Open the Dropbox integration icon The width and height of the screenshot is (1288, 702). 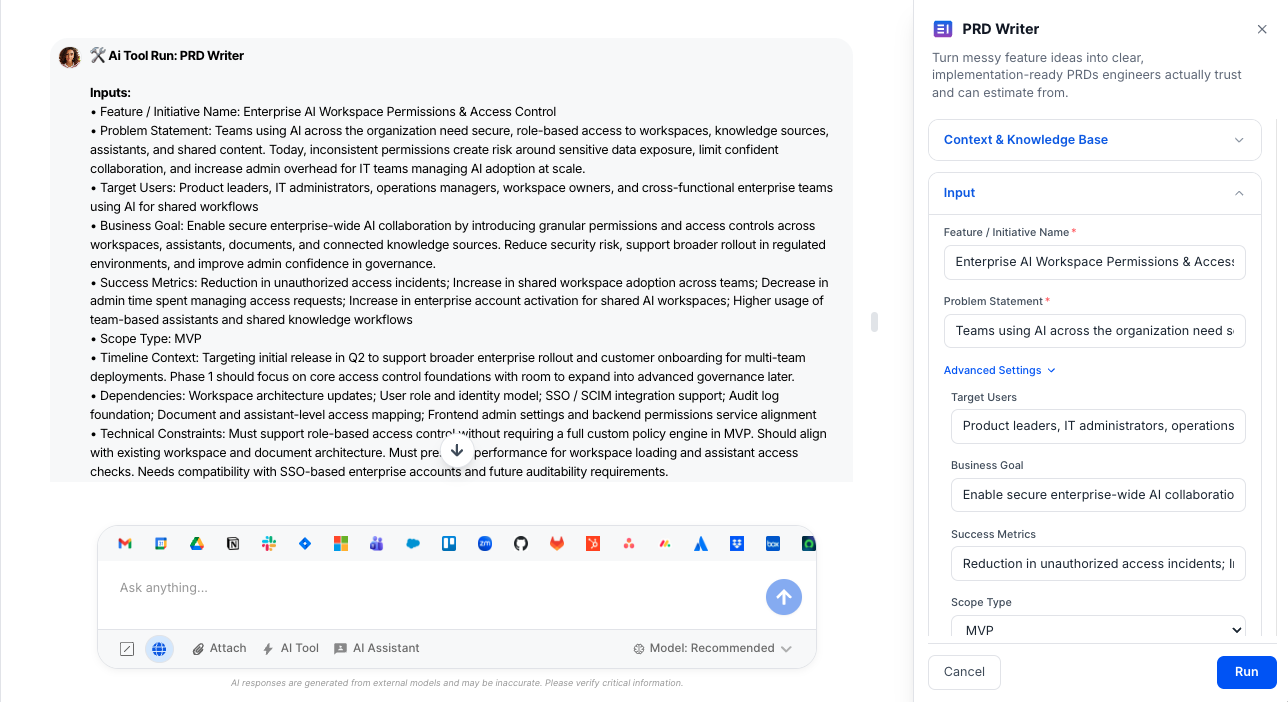tap(737, 544)
